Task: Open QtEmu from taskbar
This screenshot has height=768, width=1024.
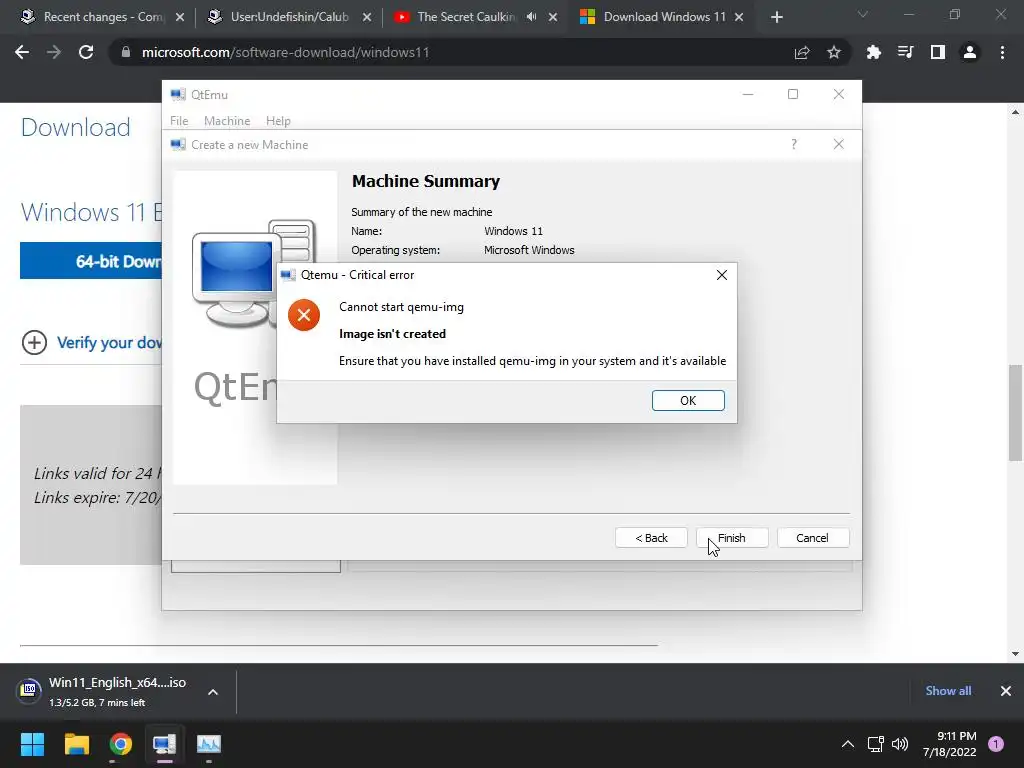Action: click(x=165, y=744)
